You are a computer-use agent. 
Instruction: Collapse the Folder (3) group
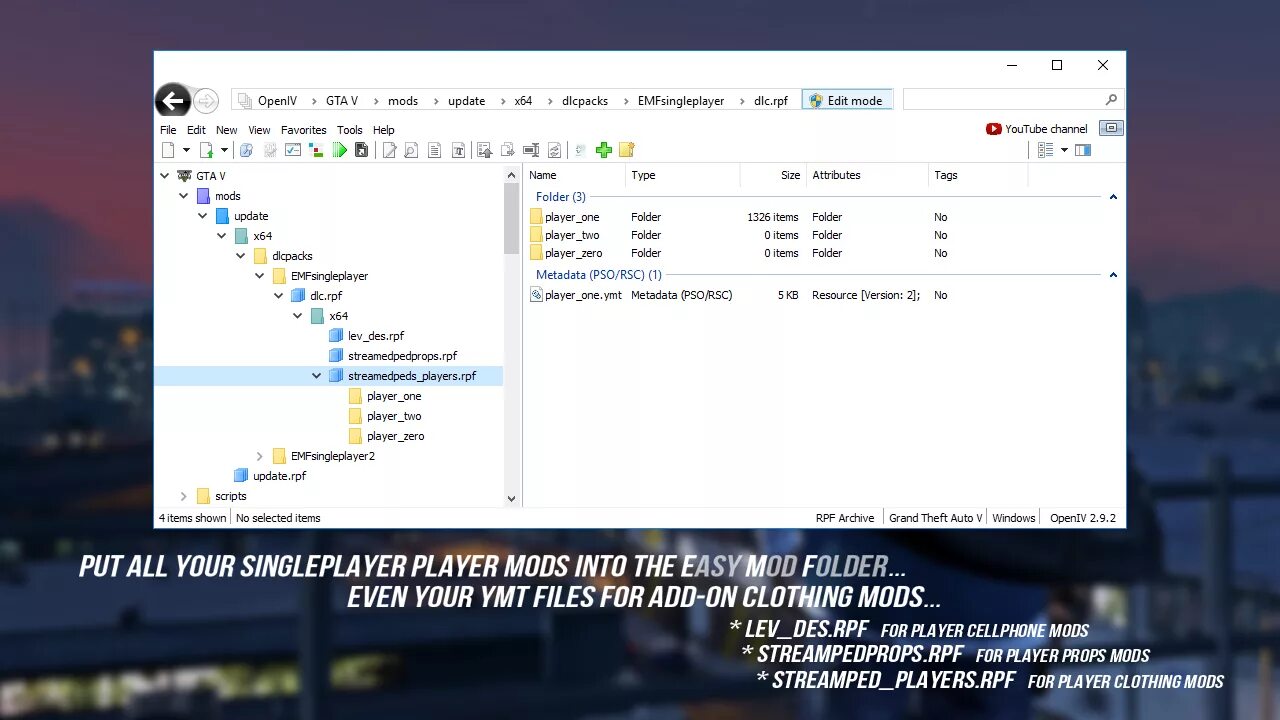click(x=1113, y=197)
